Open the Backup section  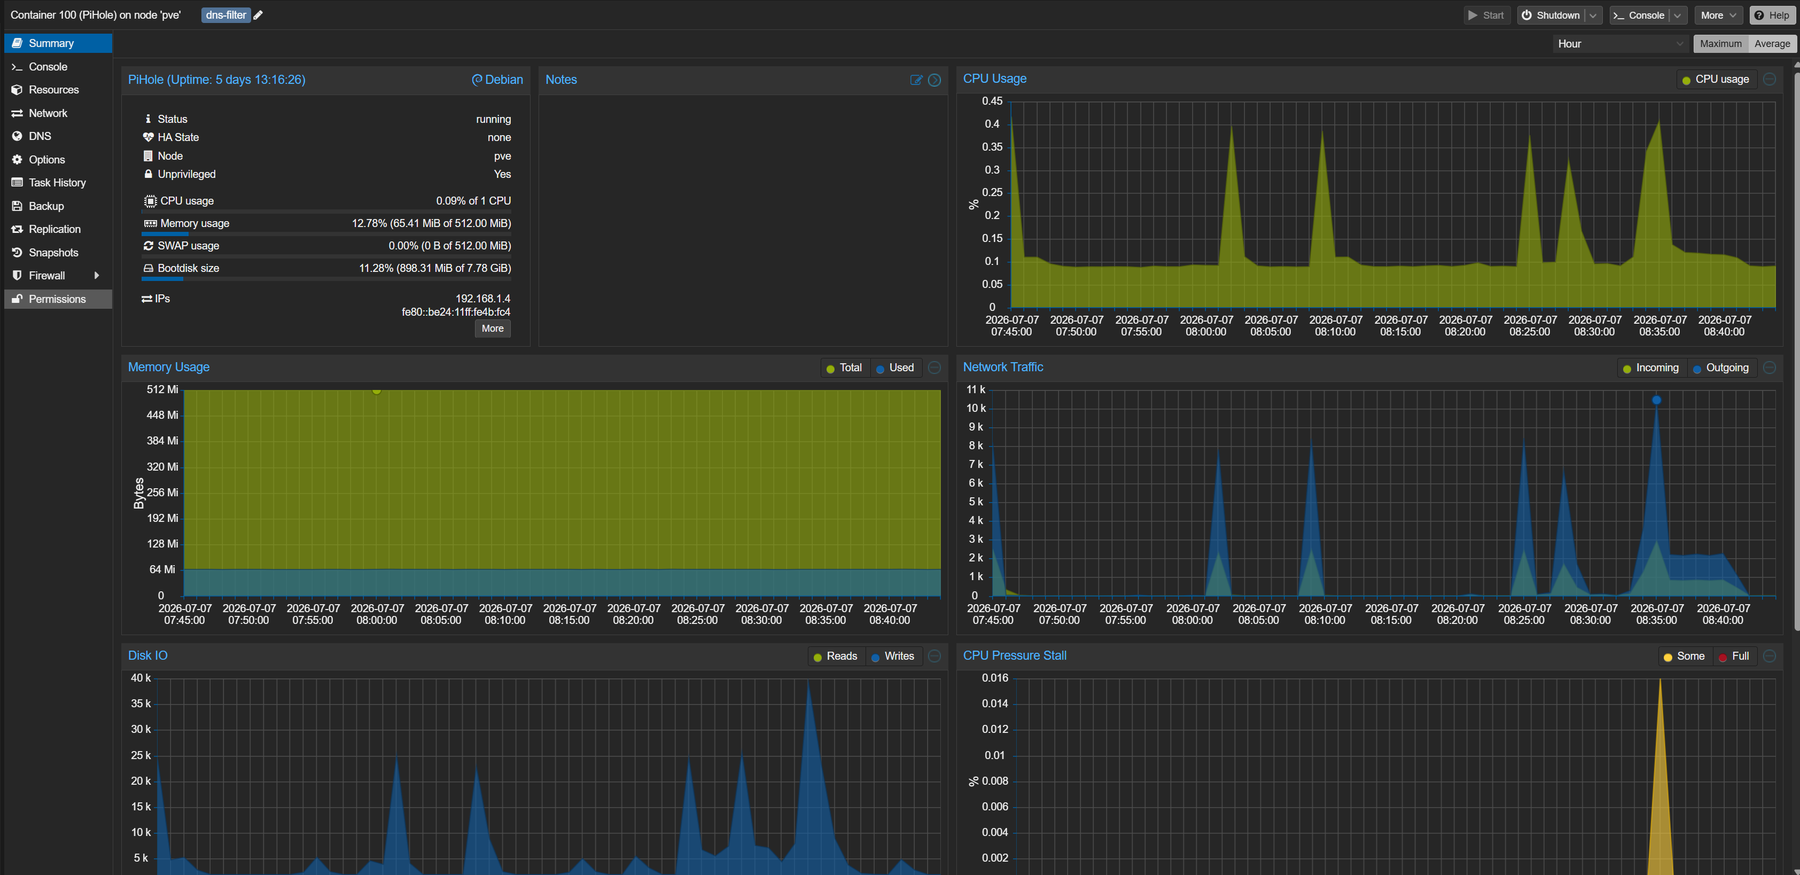pos(58,206)
